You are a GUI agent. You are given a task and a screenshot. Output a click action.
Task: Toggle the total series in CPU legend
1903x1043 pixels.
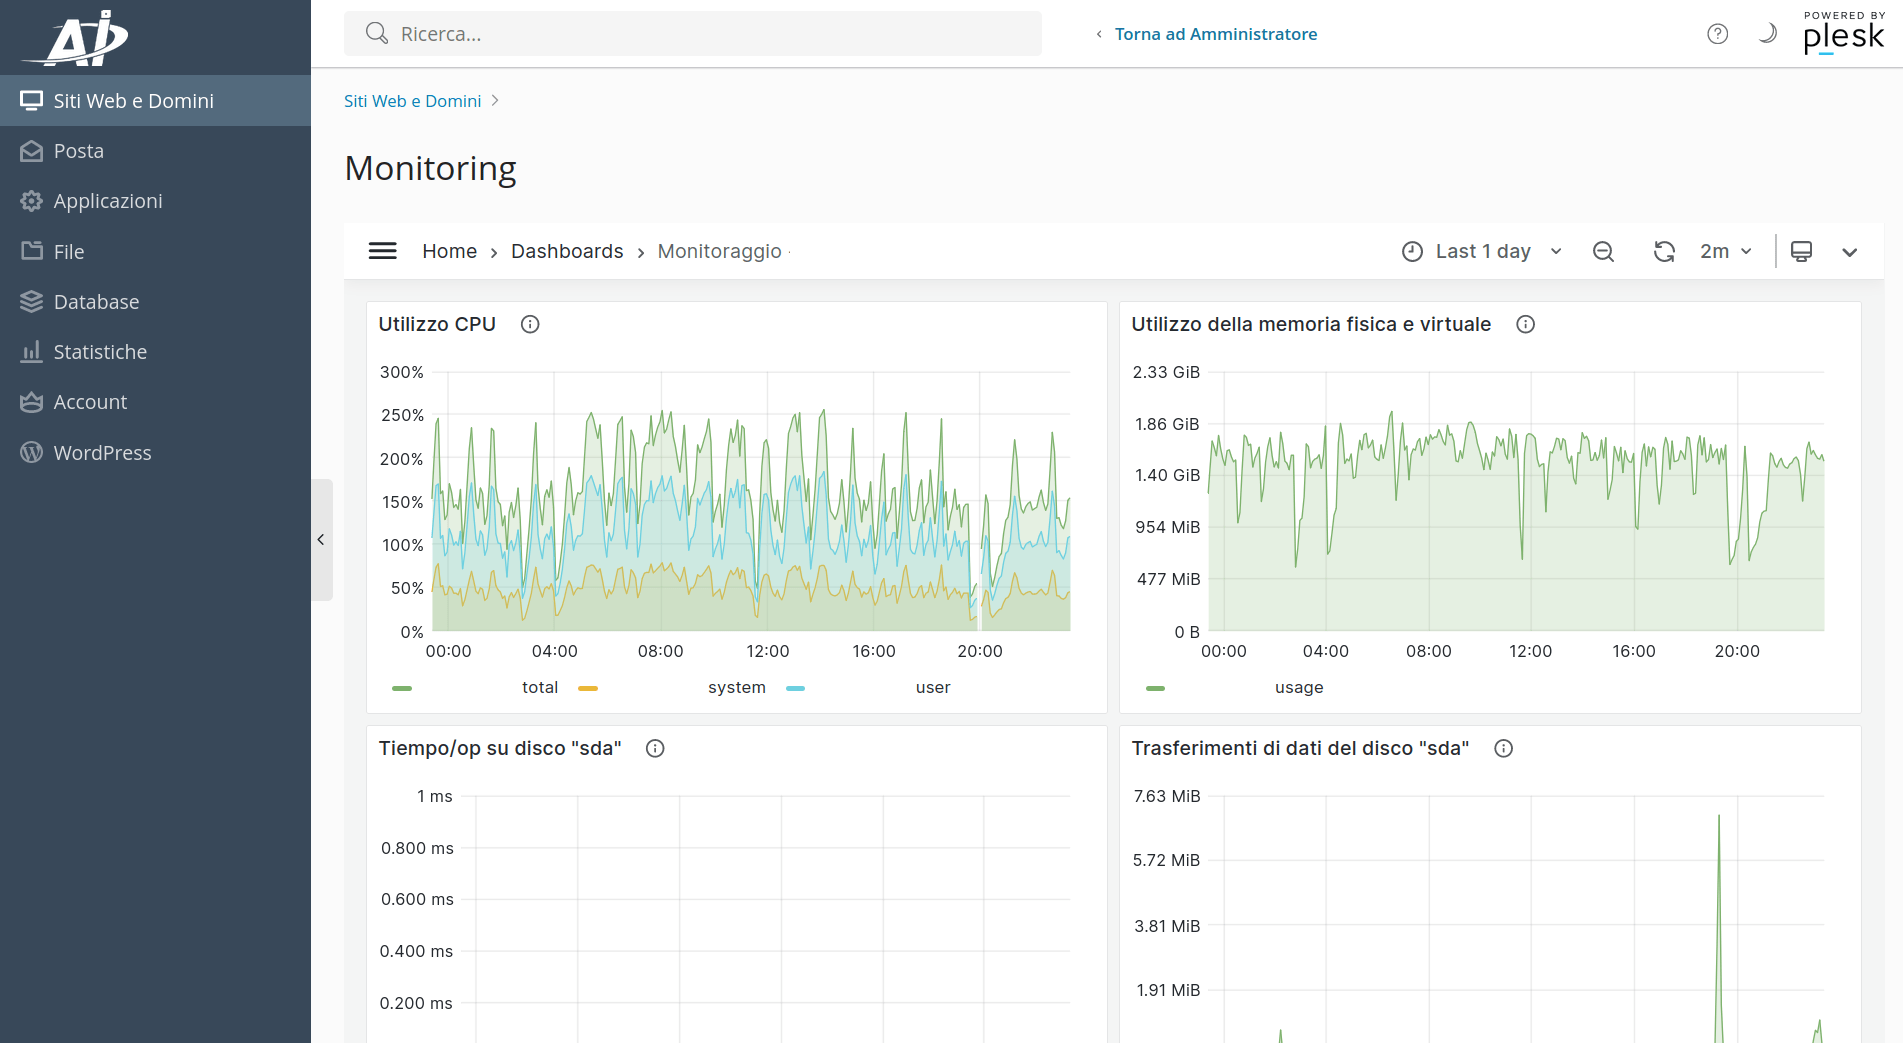pos(540,687)
